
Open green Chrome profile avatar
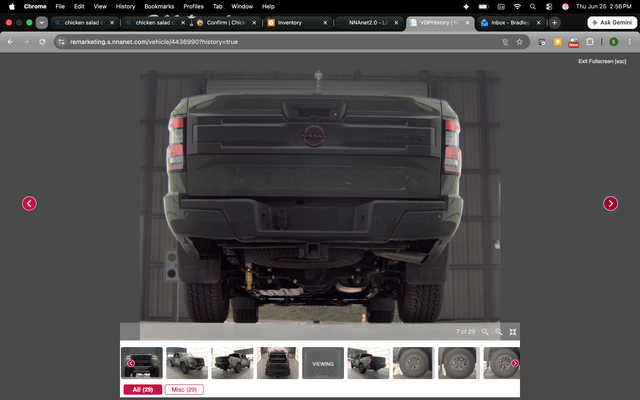tap(613, 42)
